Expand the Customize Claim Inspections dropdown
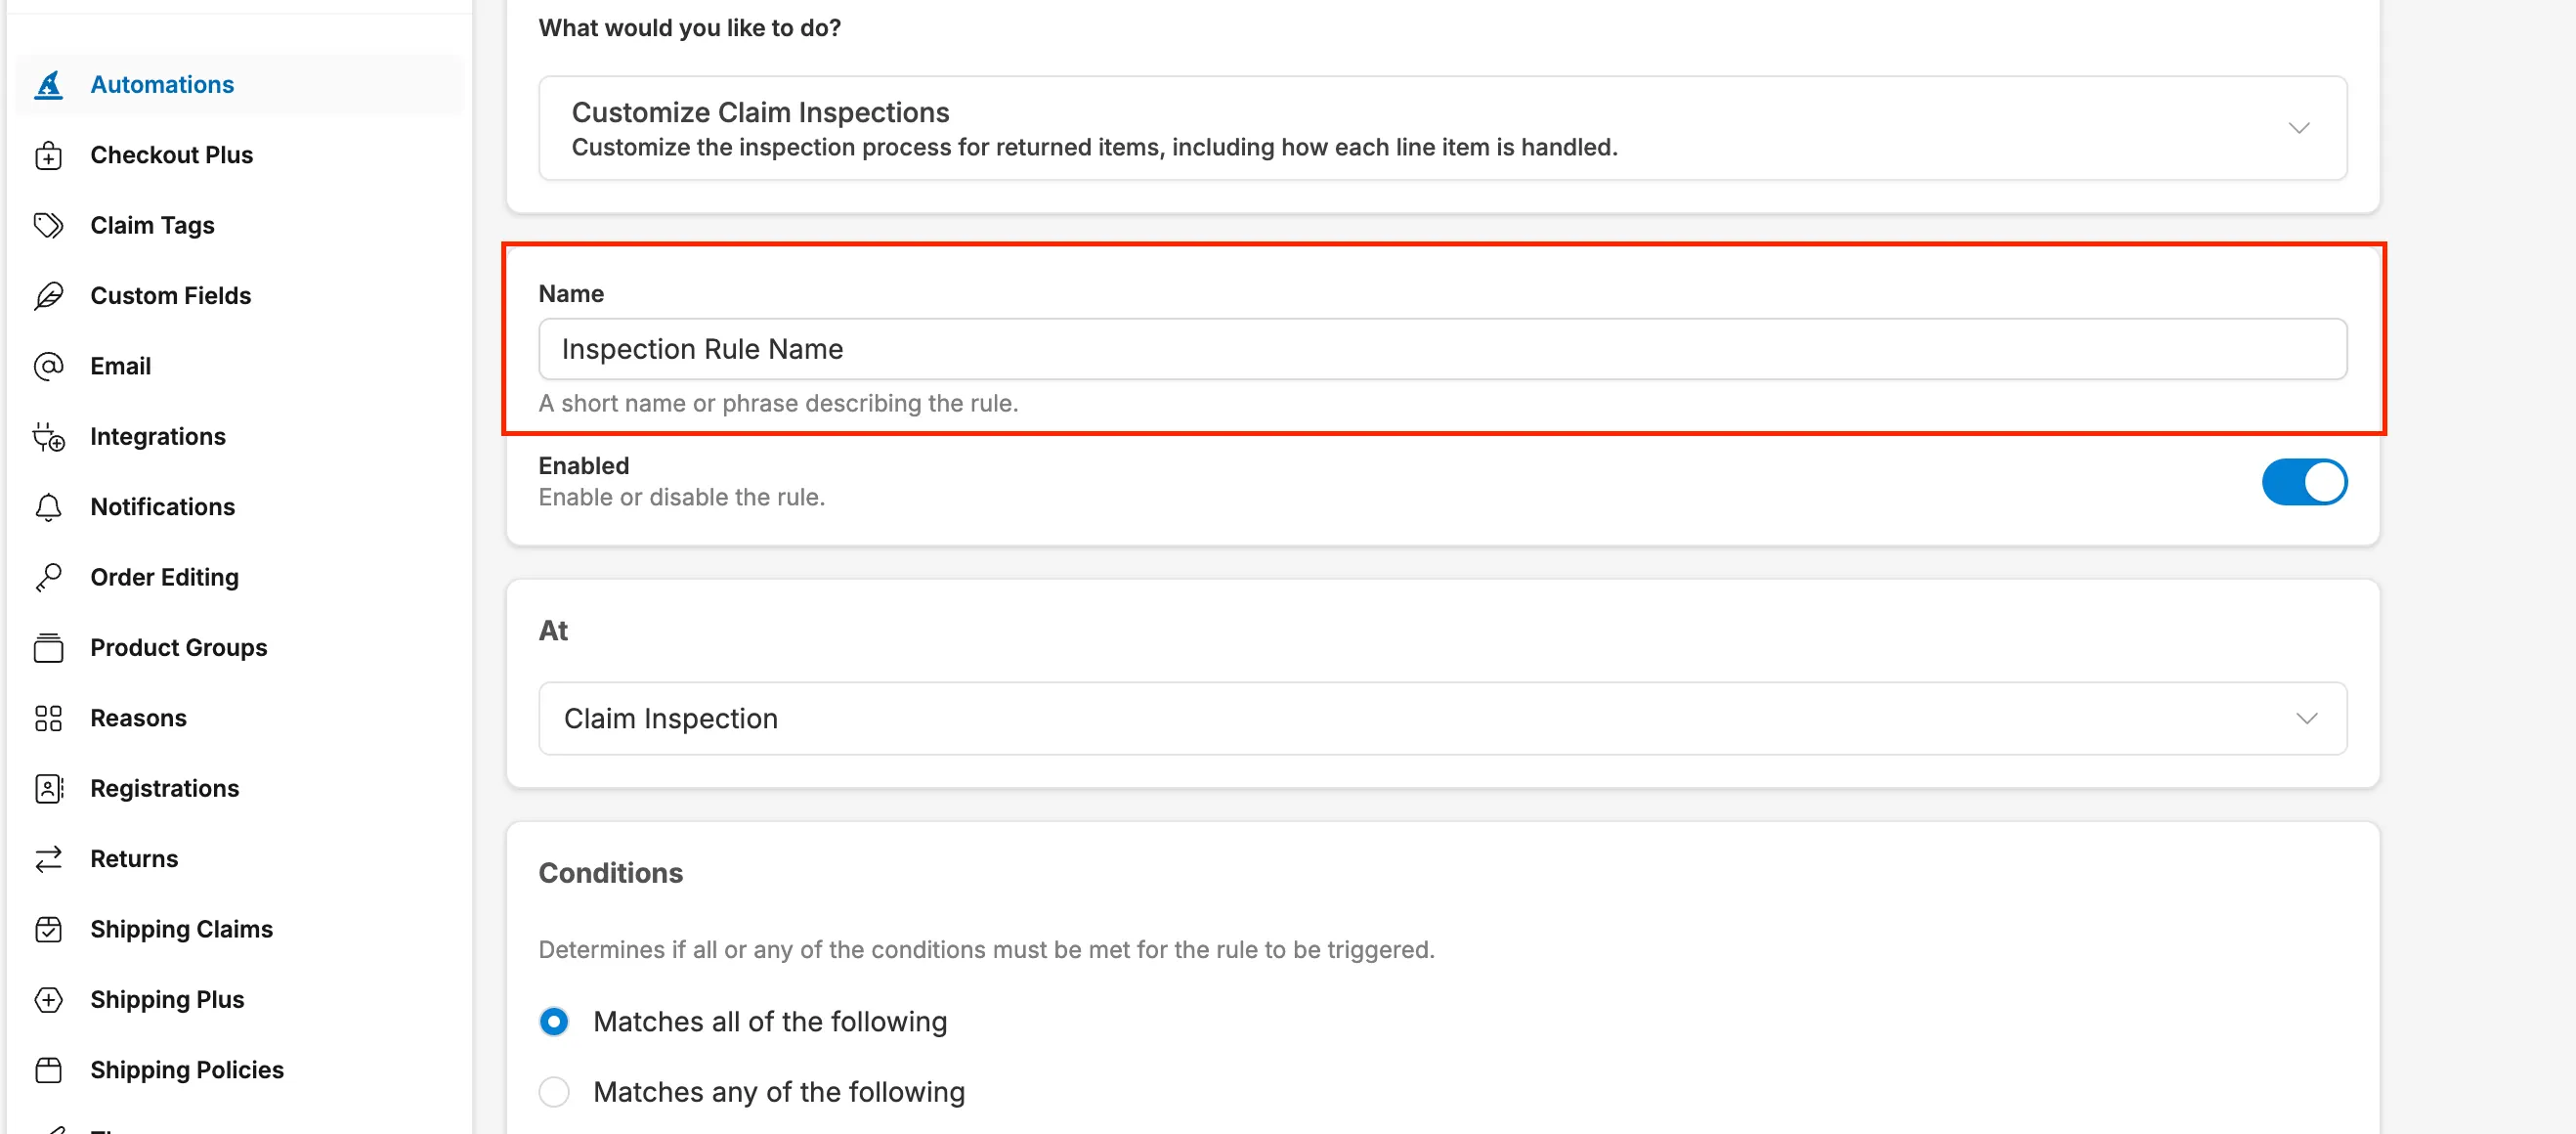Screen dimensions: 2576x1134 (2299, 128)
